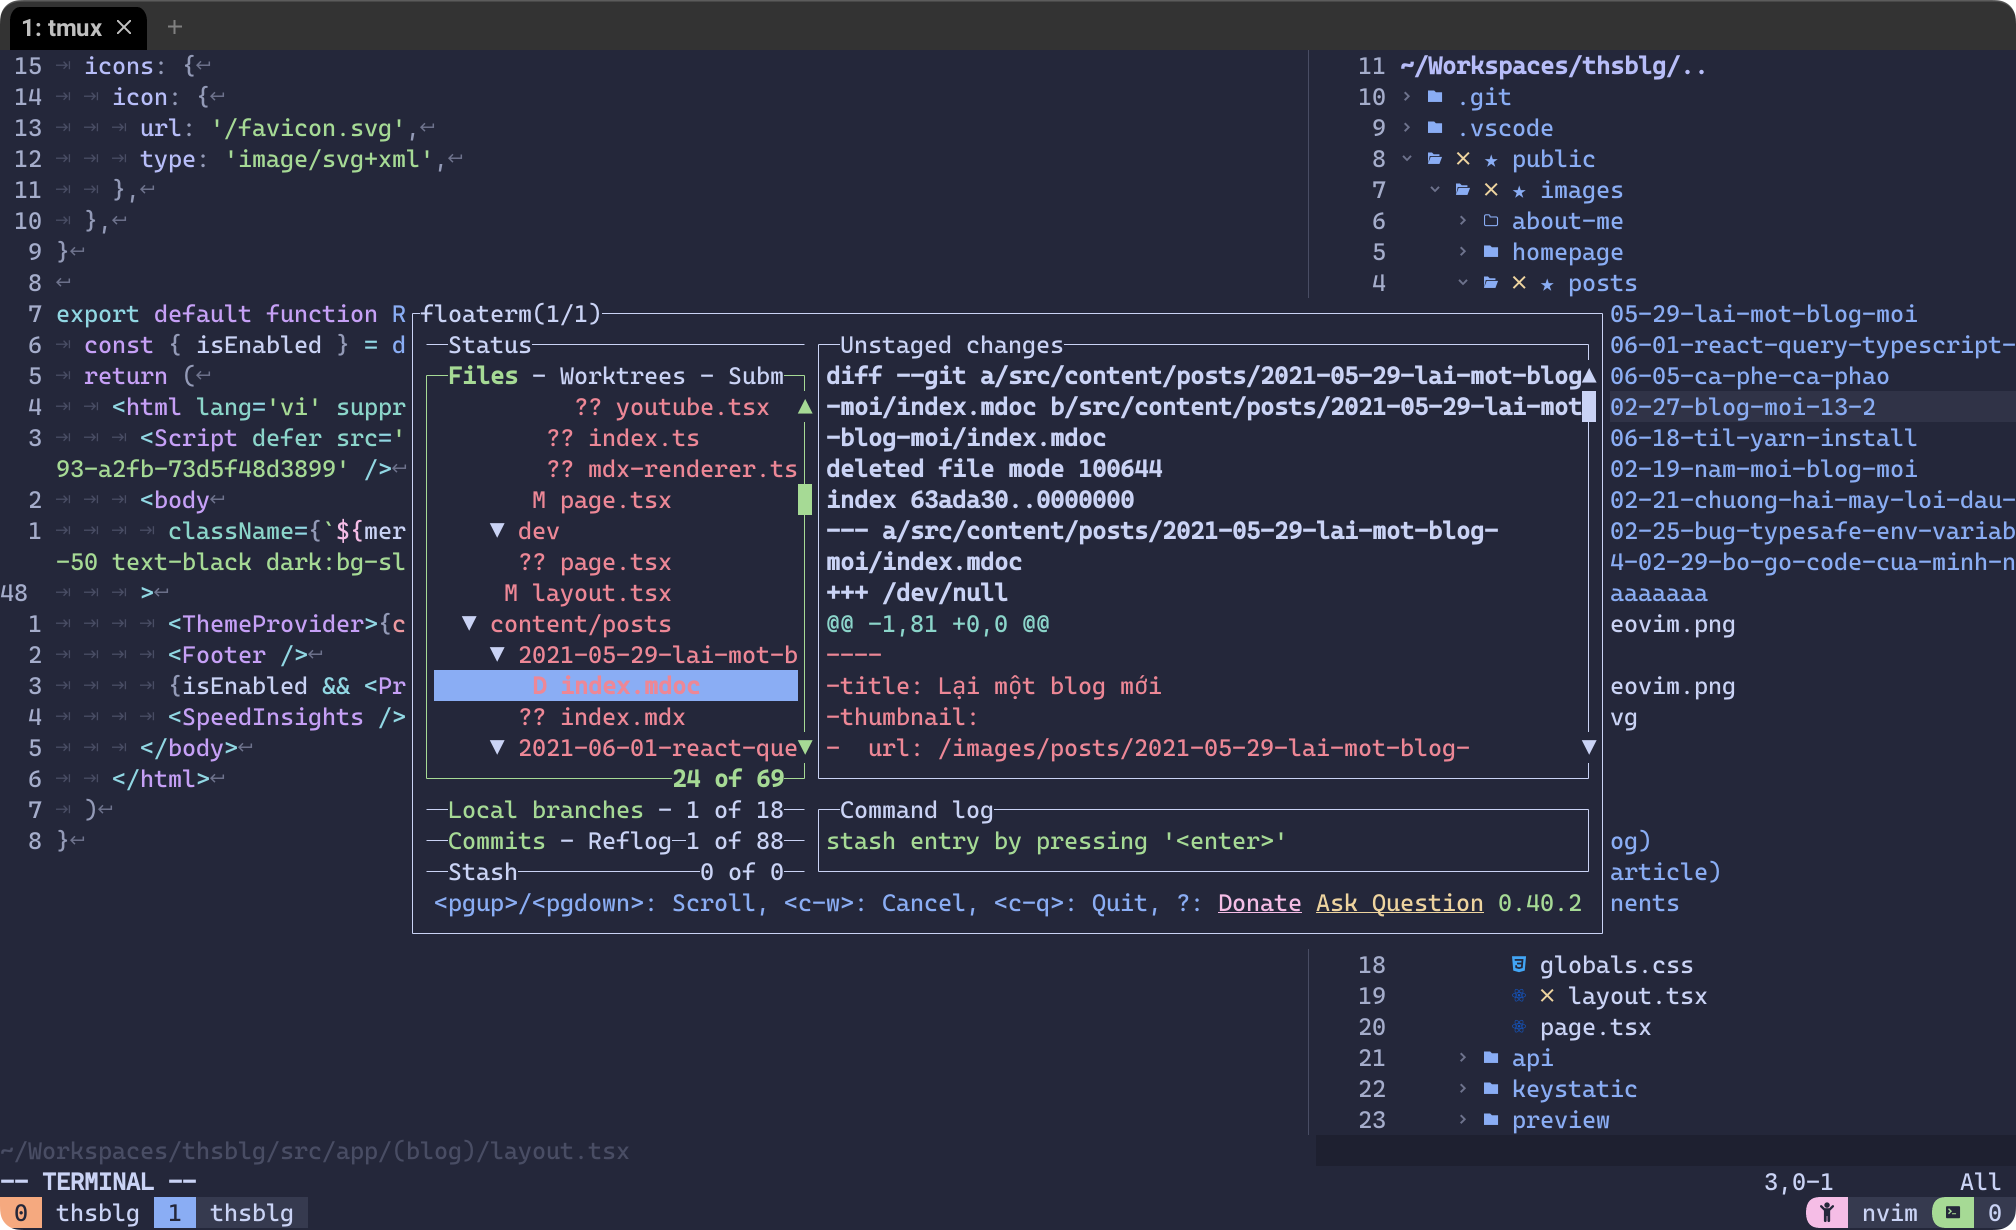Viewport: 2016px width, 1230px height.
Task: Click the green terminal icon in the statusline
Action: click(x=1953, y=1214)
